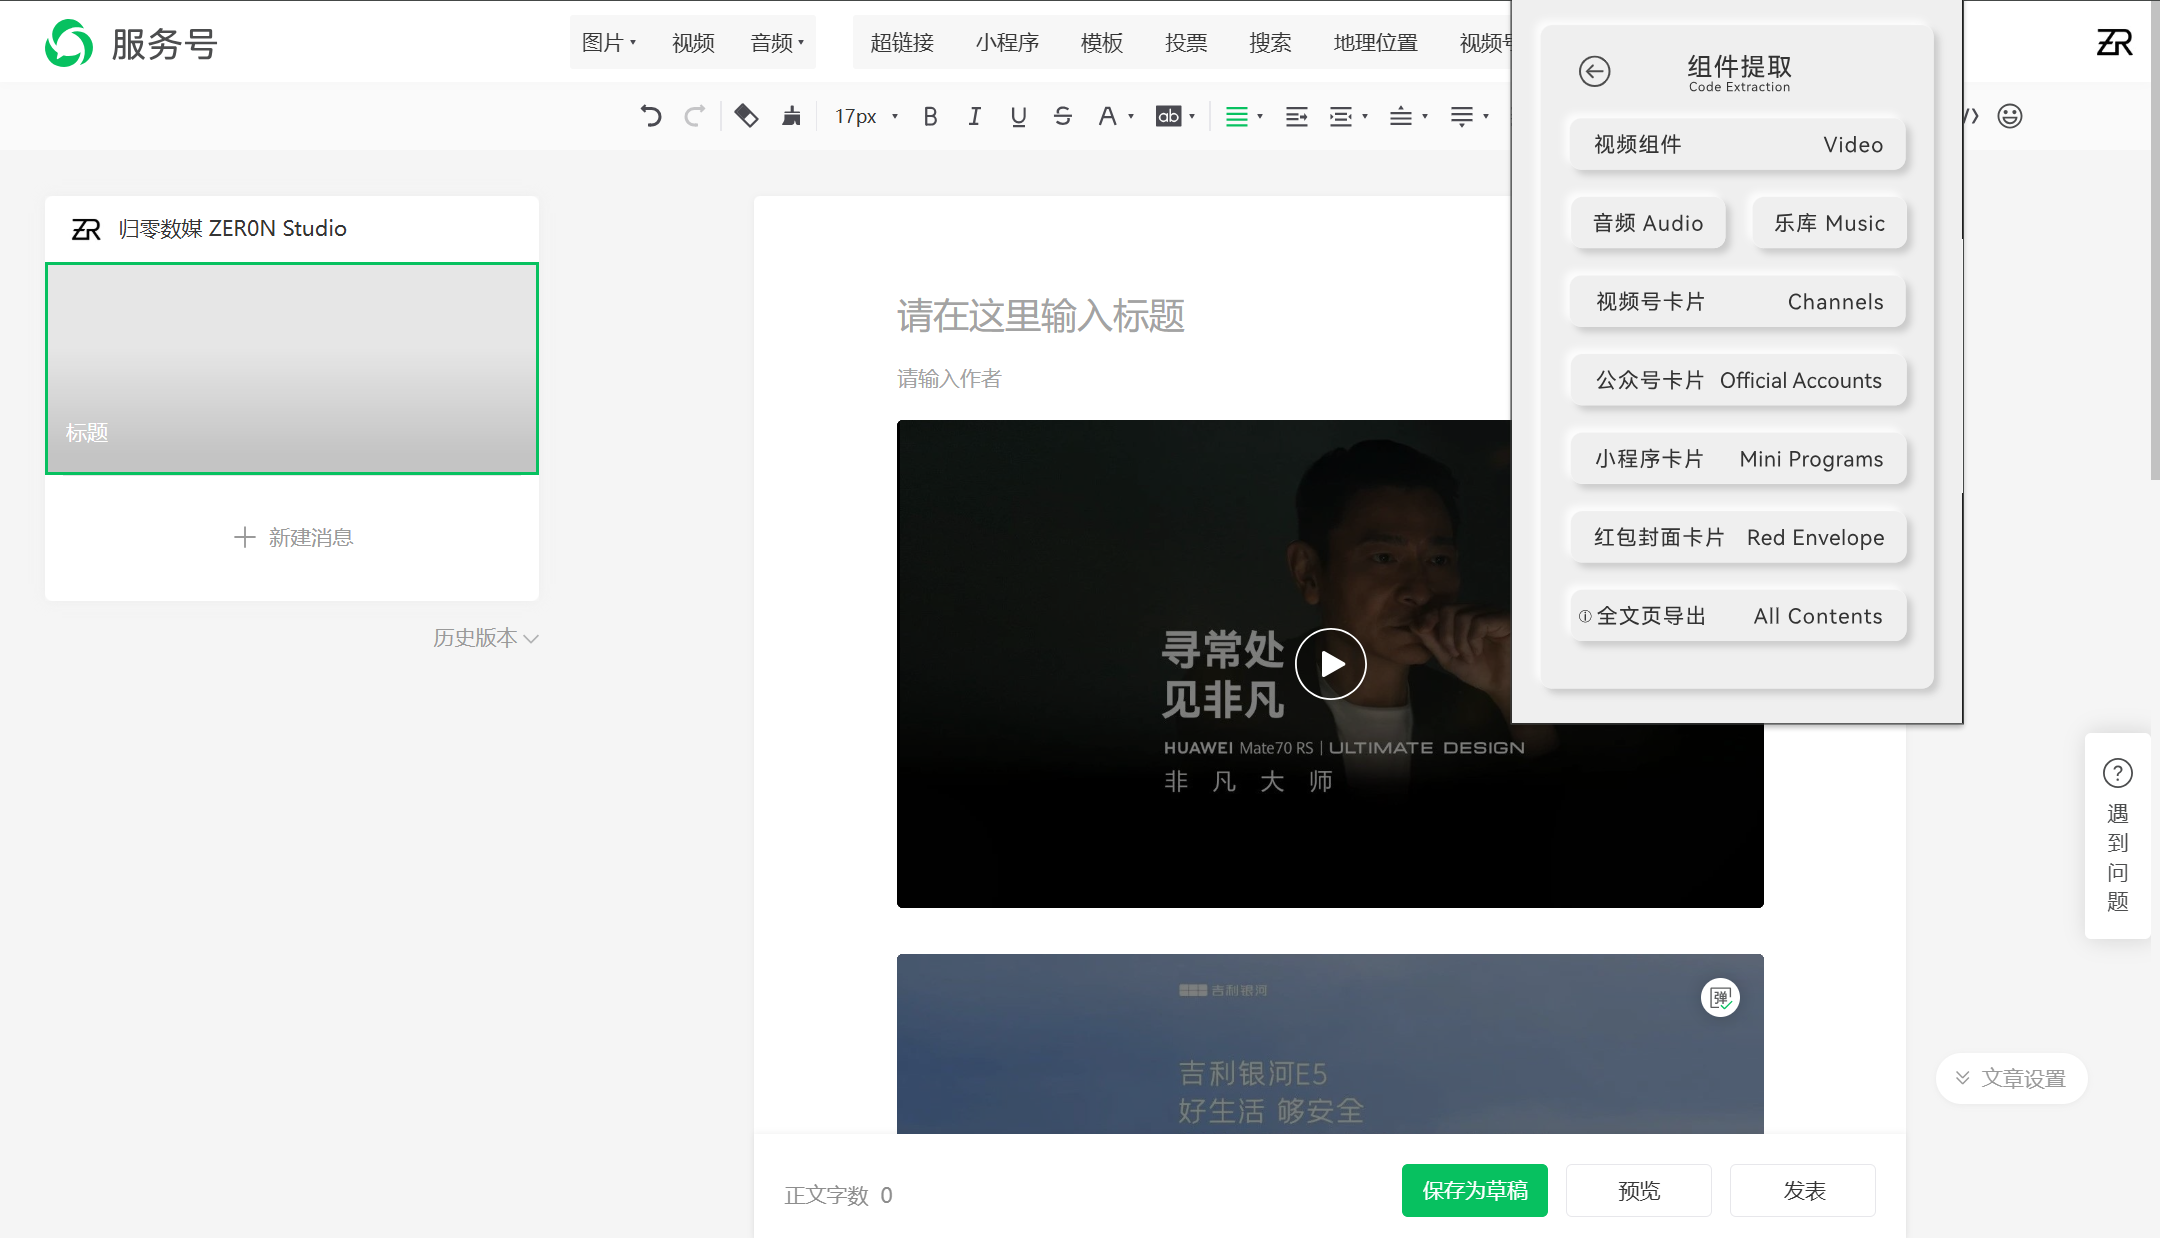Click the redo arrow

pyautogui.click(x=695, y=116)
